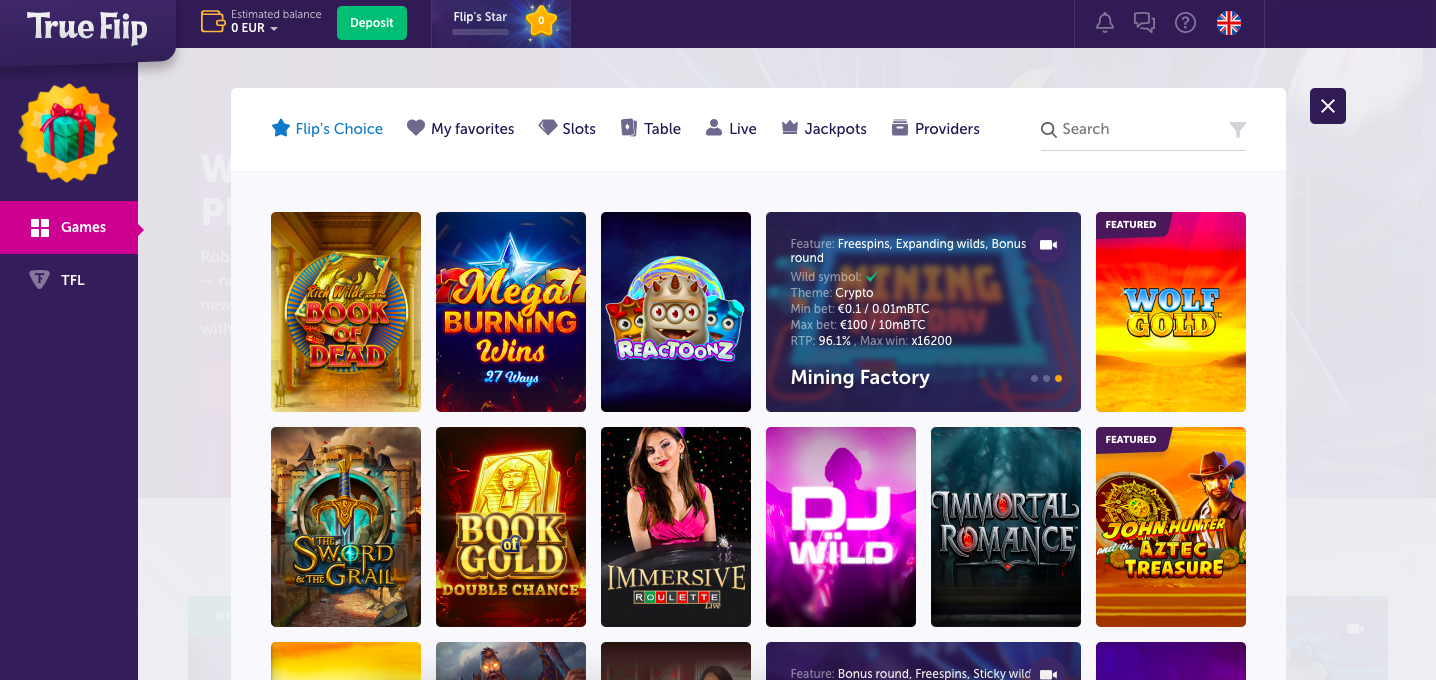Open Immersive Roulette live game
The width and height of the screenshot is (1436, 680).
click(676, 527)
